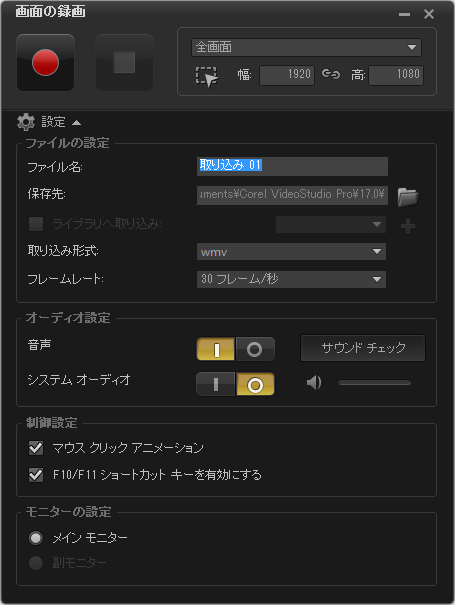455x605 pixels.
Task: Toggle F10/F11 shortcut keys checkbox
Action: pos(36,475)
